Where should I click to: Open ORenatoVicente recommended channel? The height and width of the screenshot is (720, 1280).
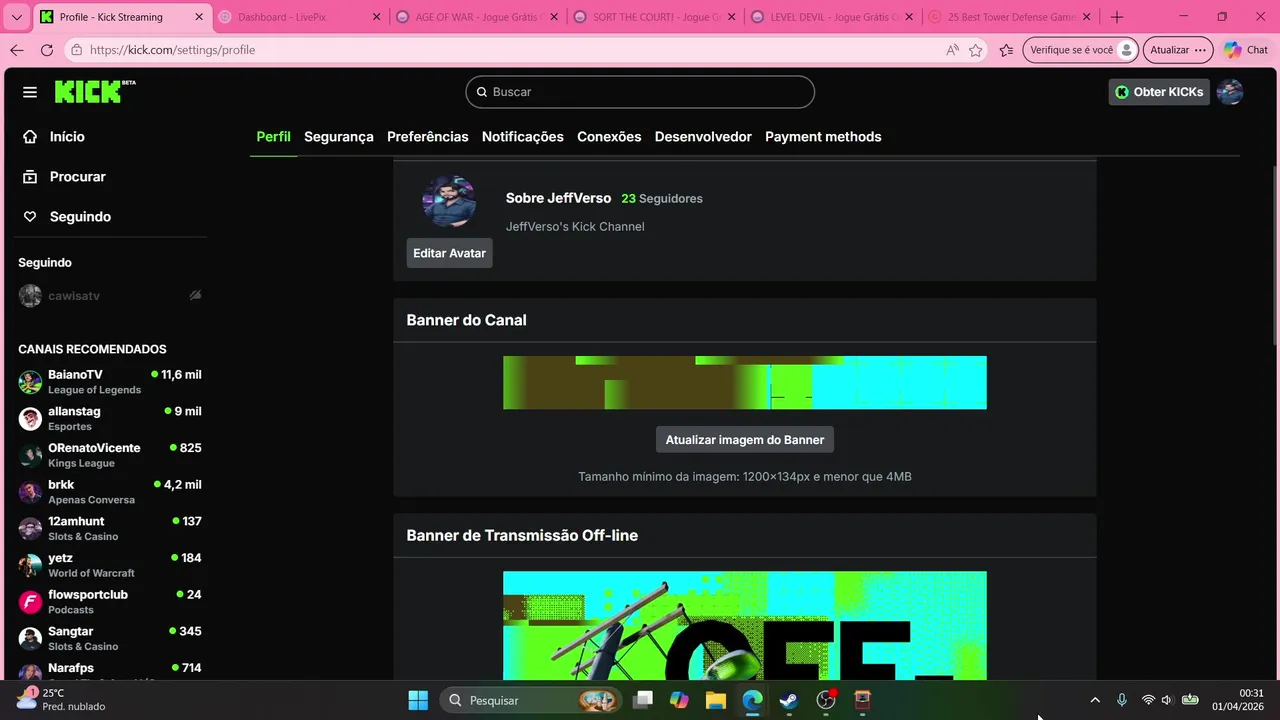(110, 455)
